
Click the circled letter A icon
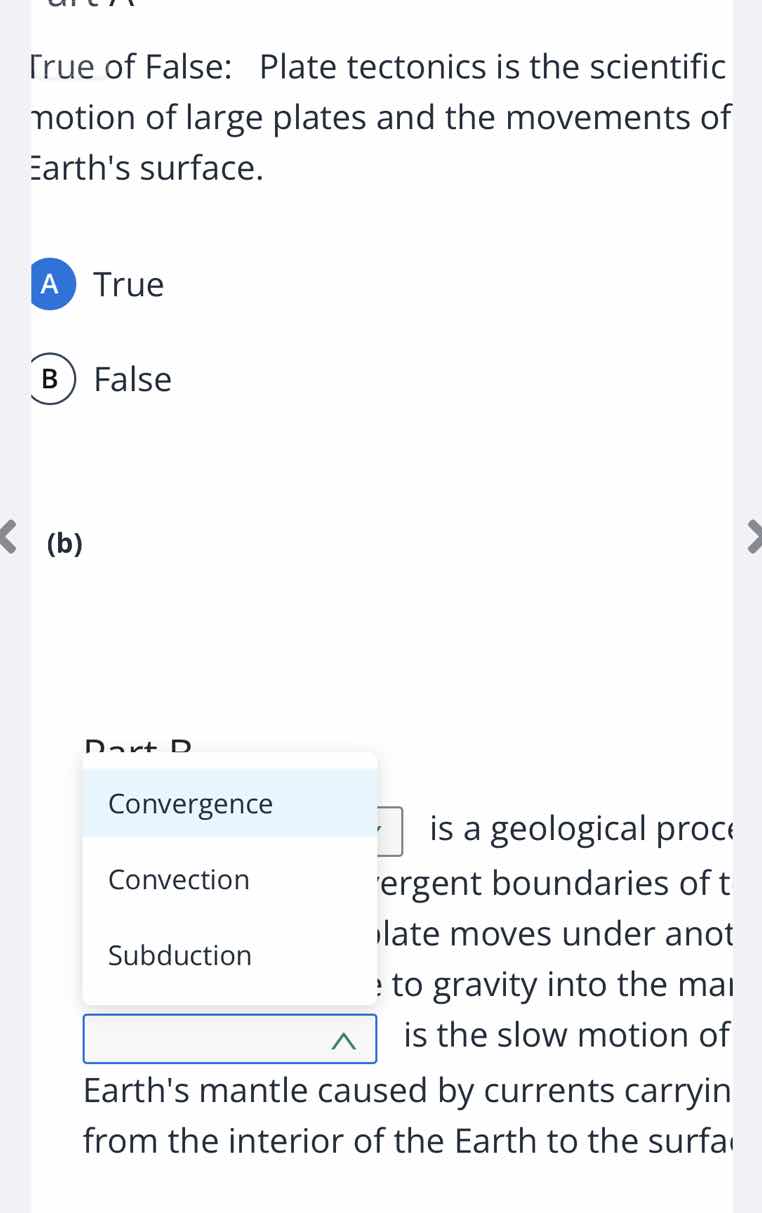pos(51,284)
